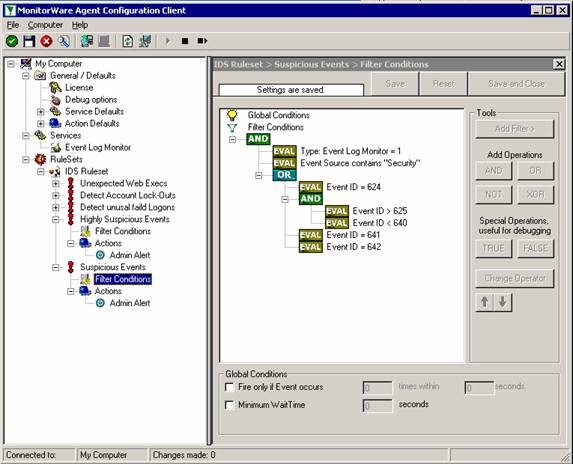
Task: Collapse the RuleSets tree node
Action: [26, 160]
